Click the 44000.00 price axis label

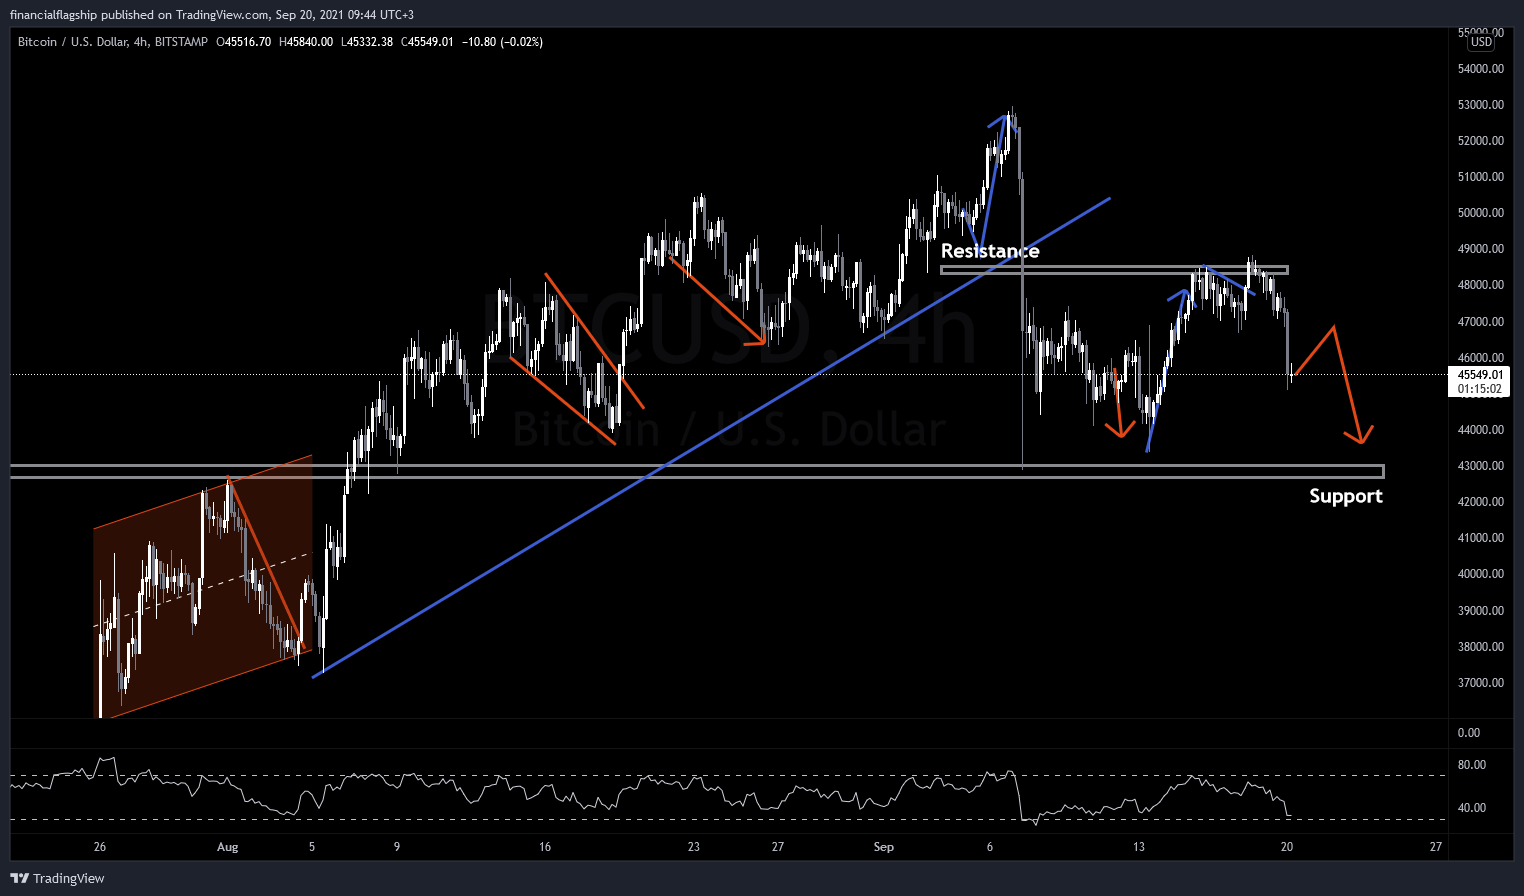point(1481,430)
